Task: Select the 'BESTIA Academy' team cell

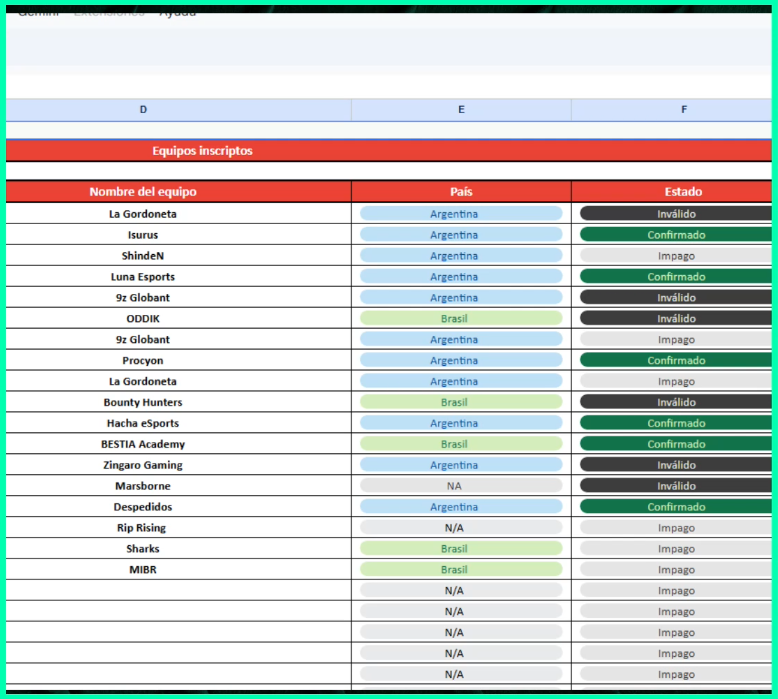Action: (x=179, y=444)
